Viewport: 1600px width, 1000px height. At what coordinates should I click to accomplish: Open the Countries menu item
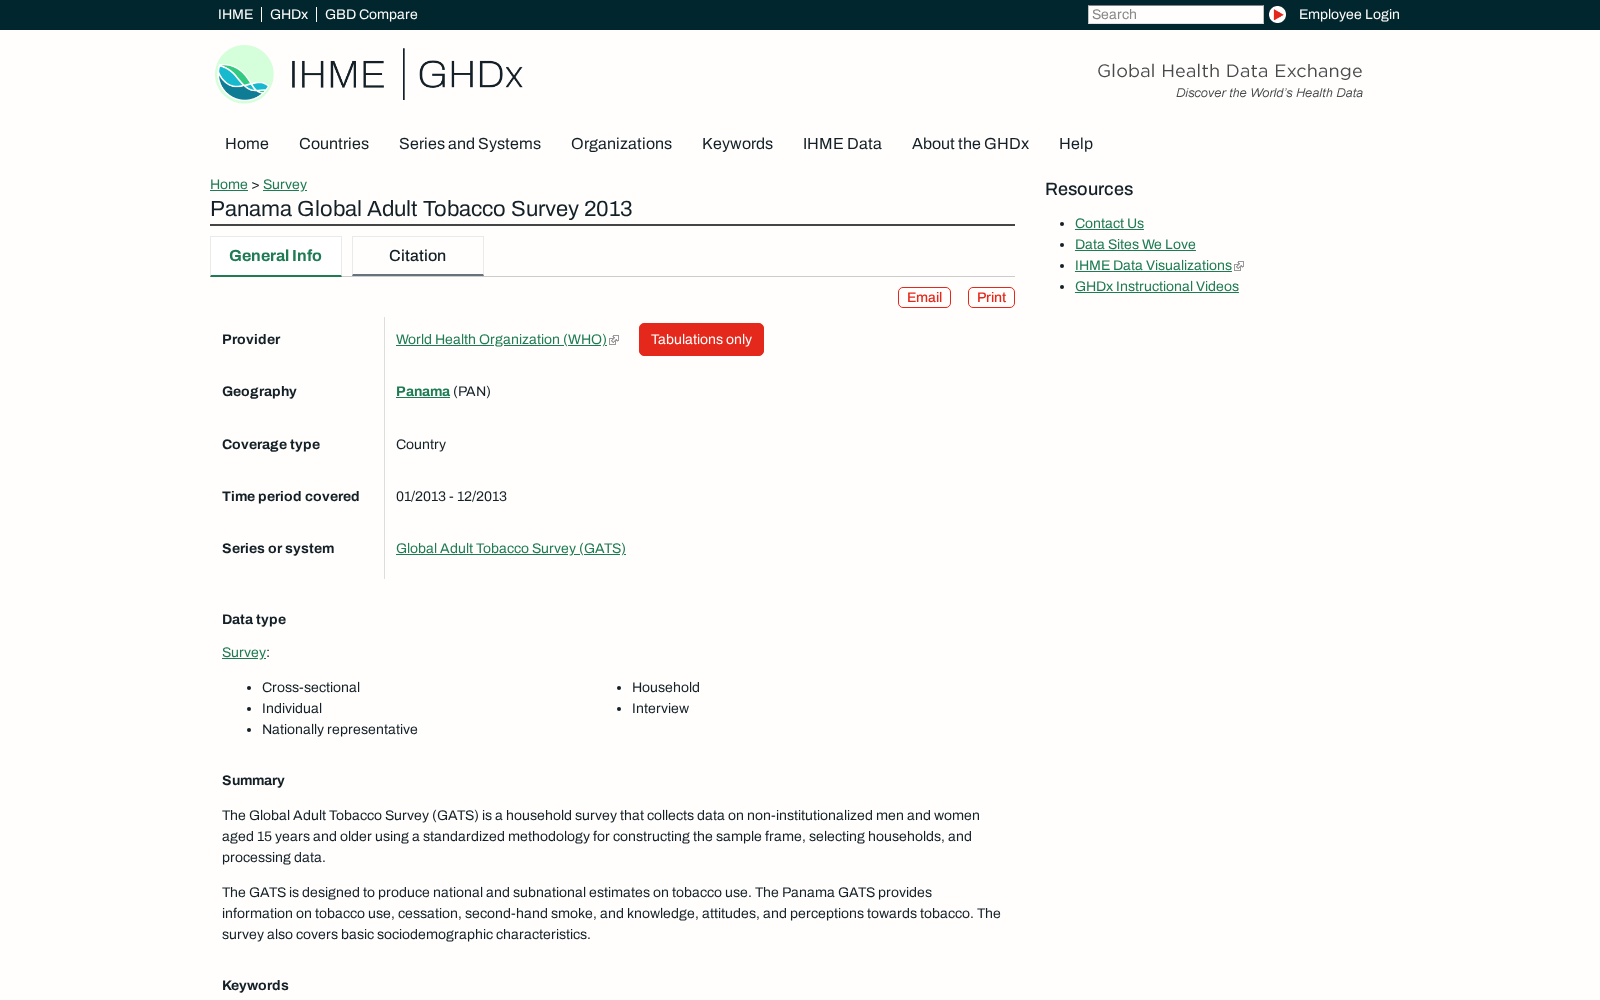click(334, 144)
